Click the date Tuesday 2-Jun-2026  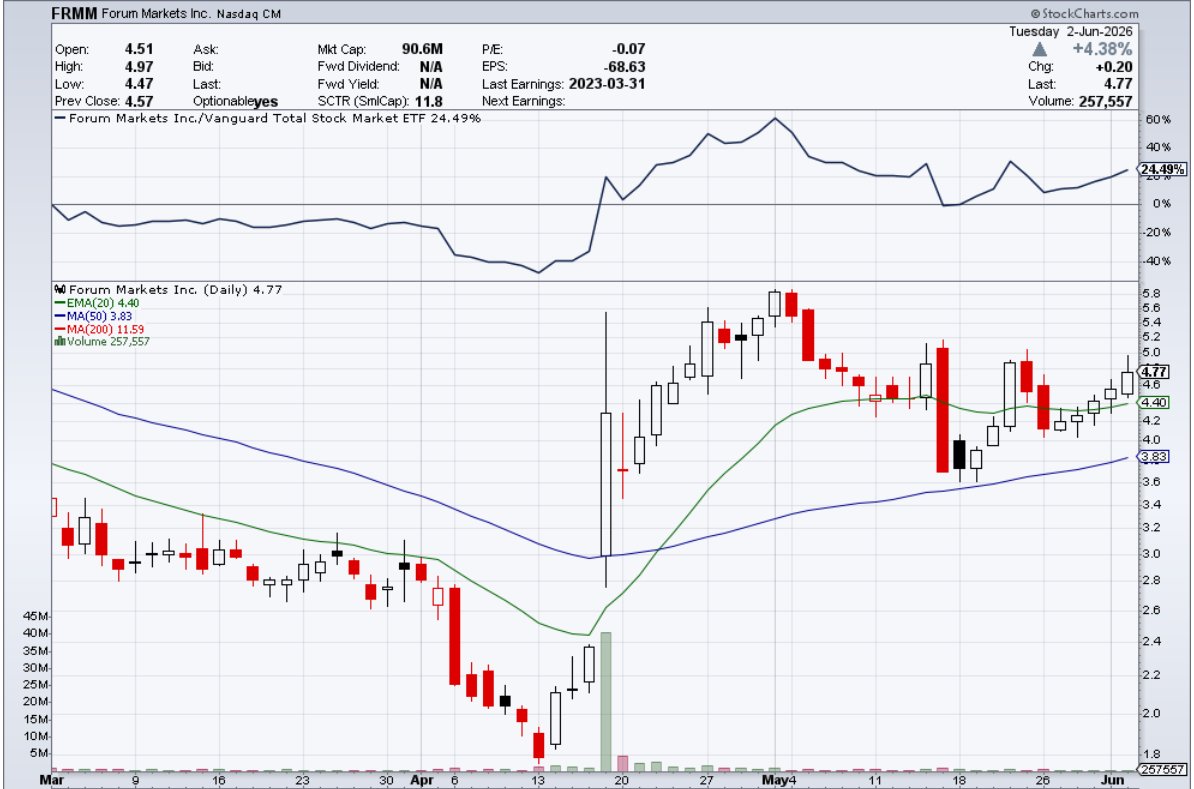1071,32
